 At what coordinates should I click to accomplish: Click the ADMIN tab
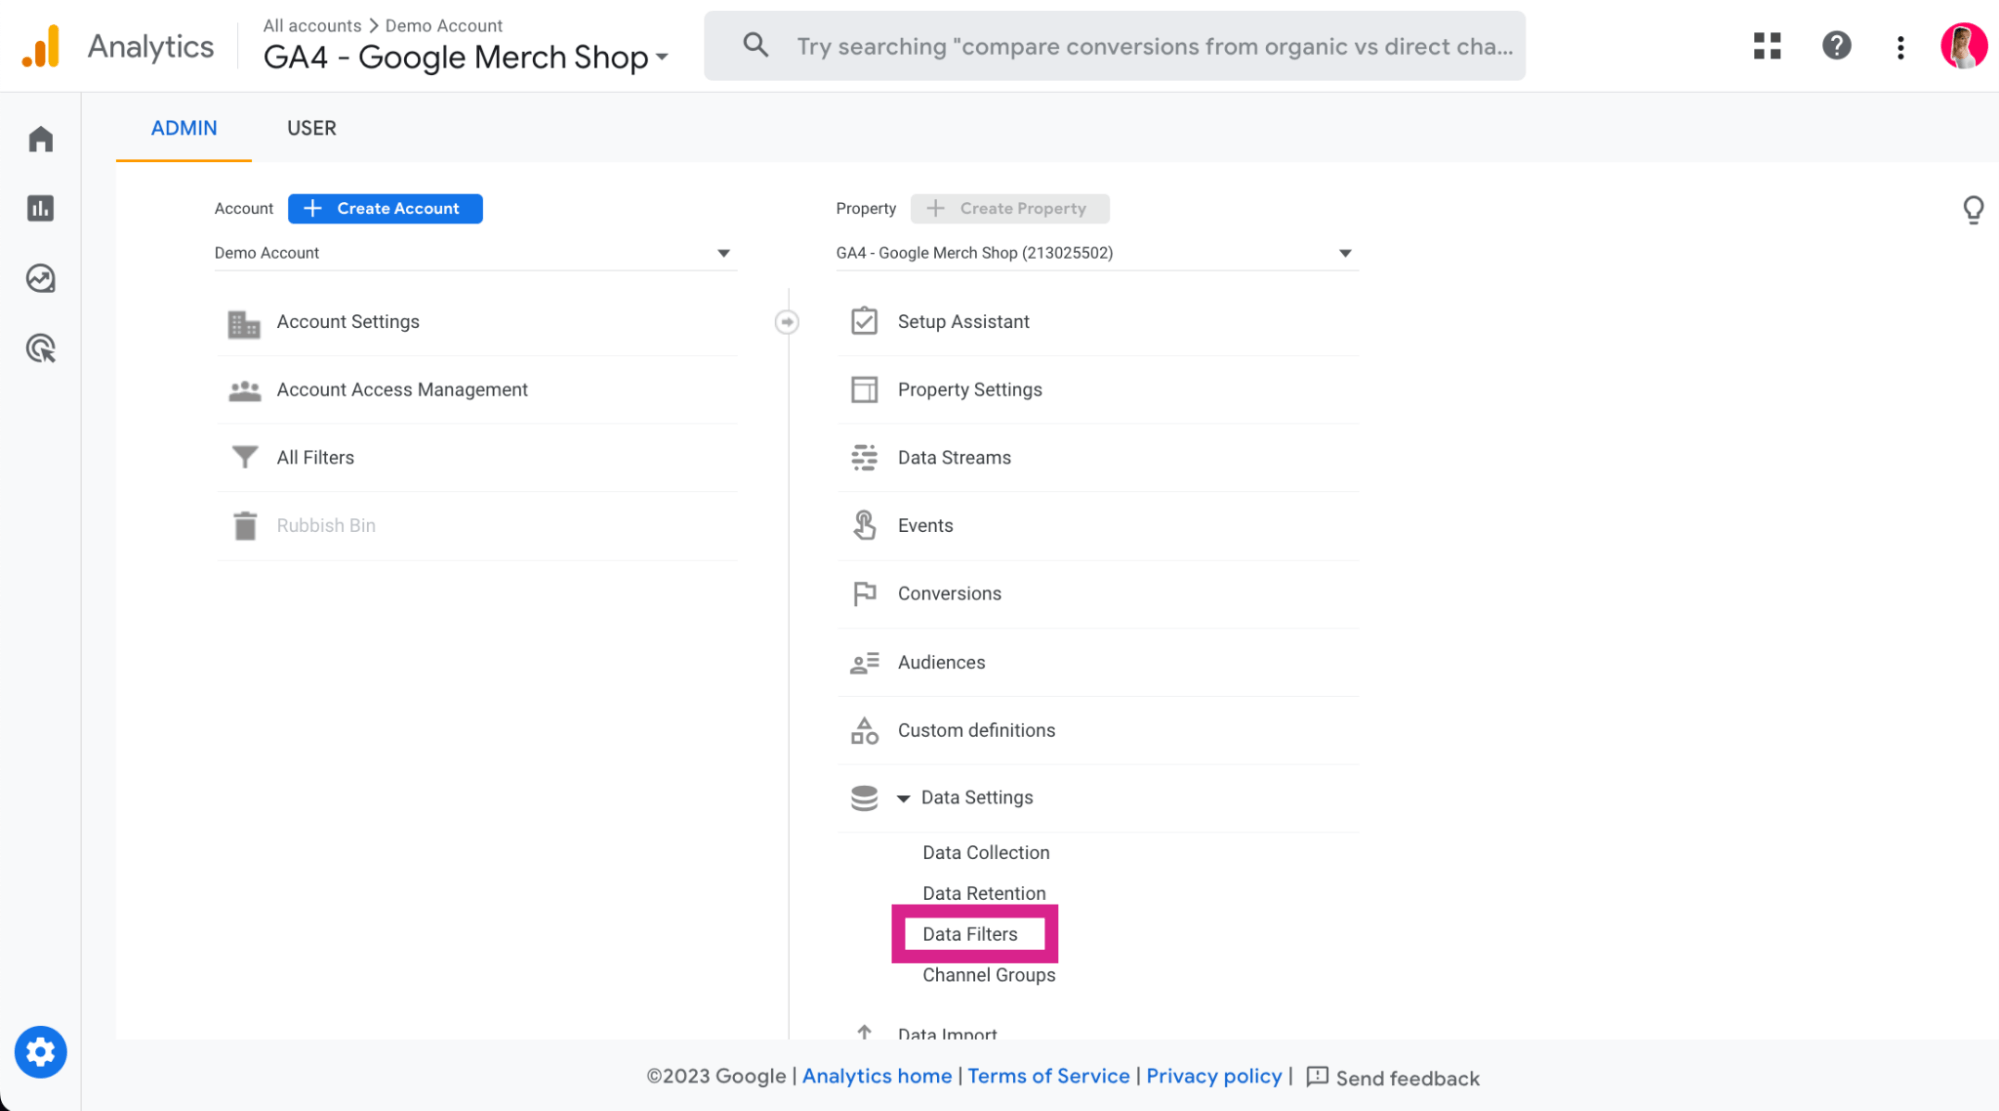pos(185,129)
